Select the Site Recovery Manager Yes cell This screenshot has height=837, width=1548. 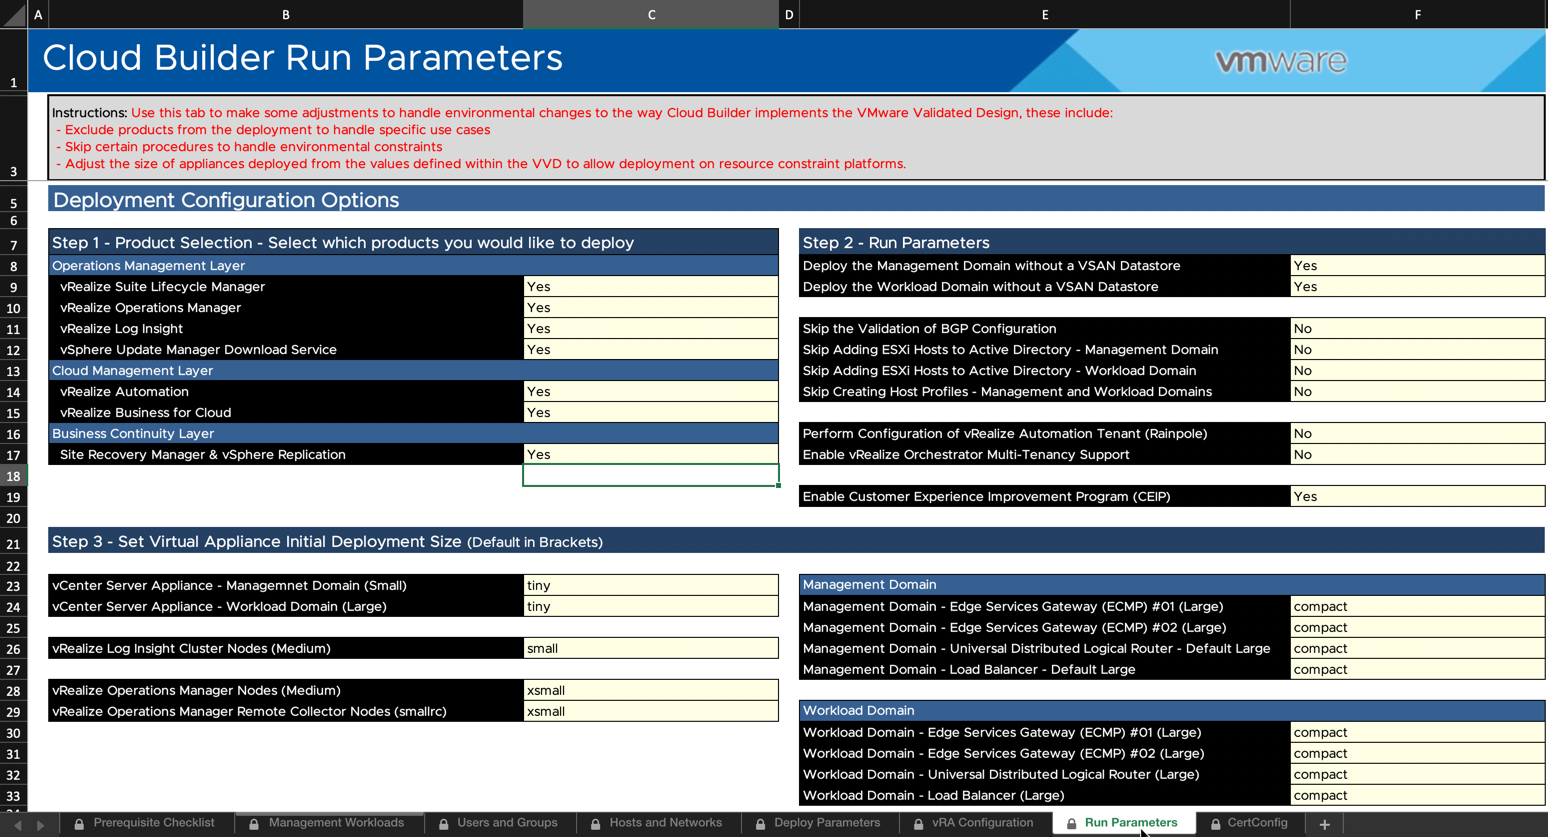pyautogui.click(x=650, y=455)
